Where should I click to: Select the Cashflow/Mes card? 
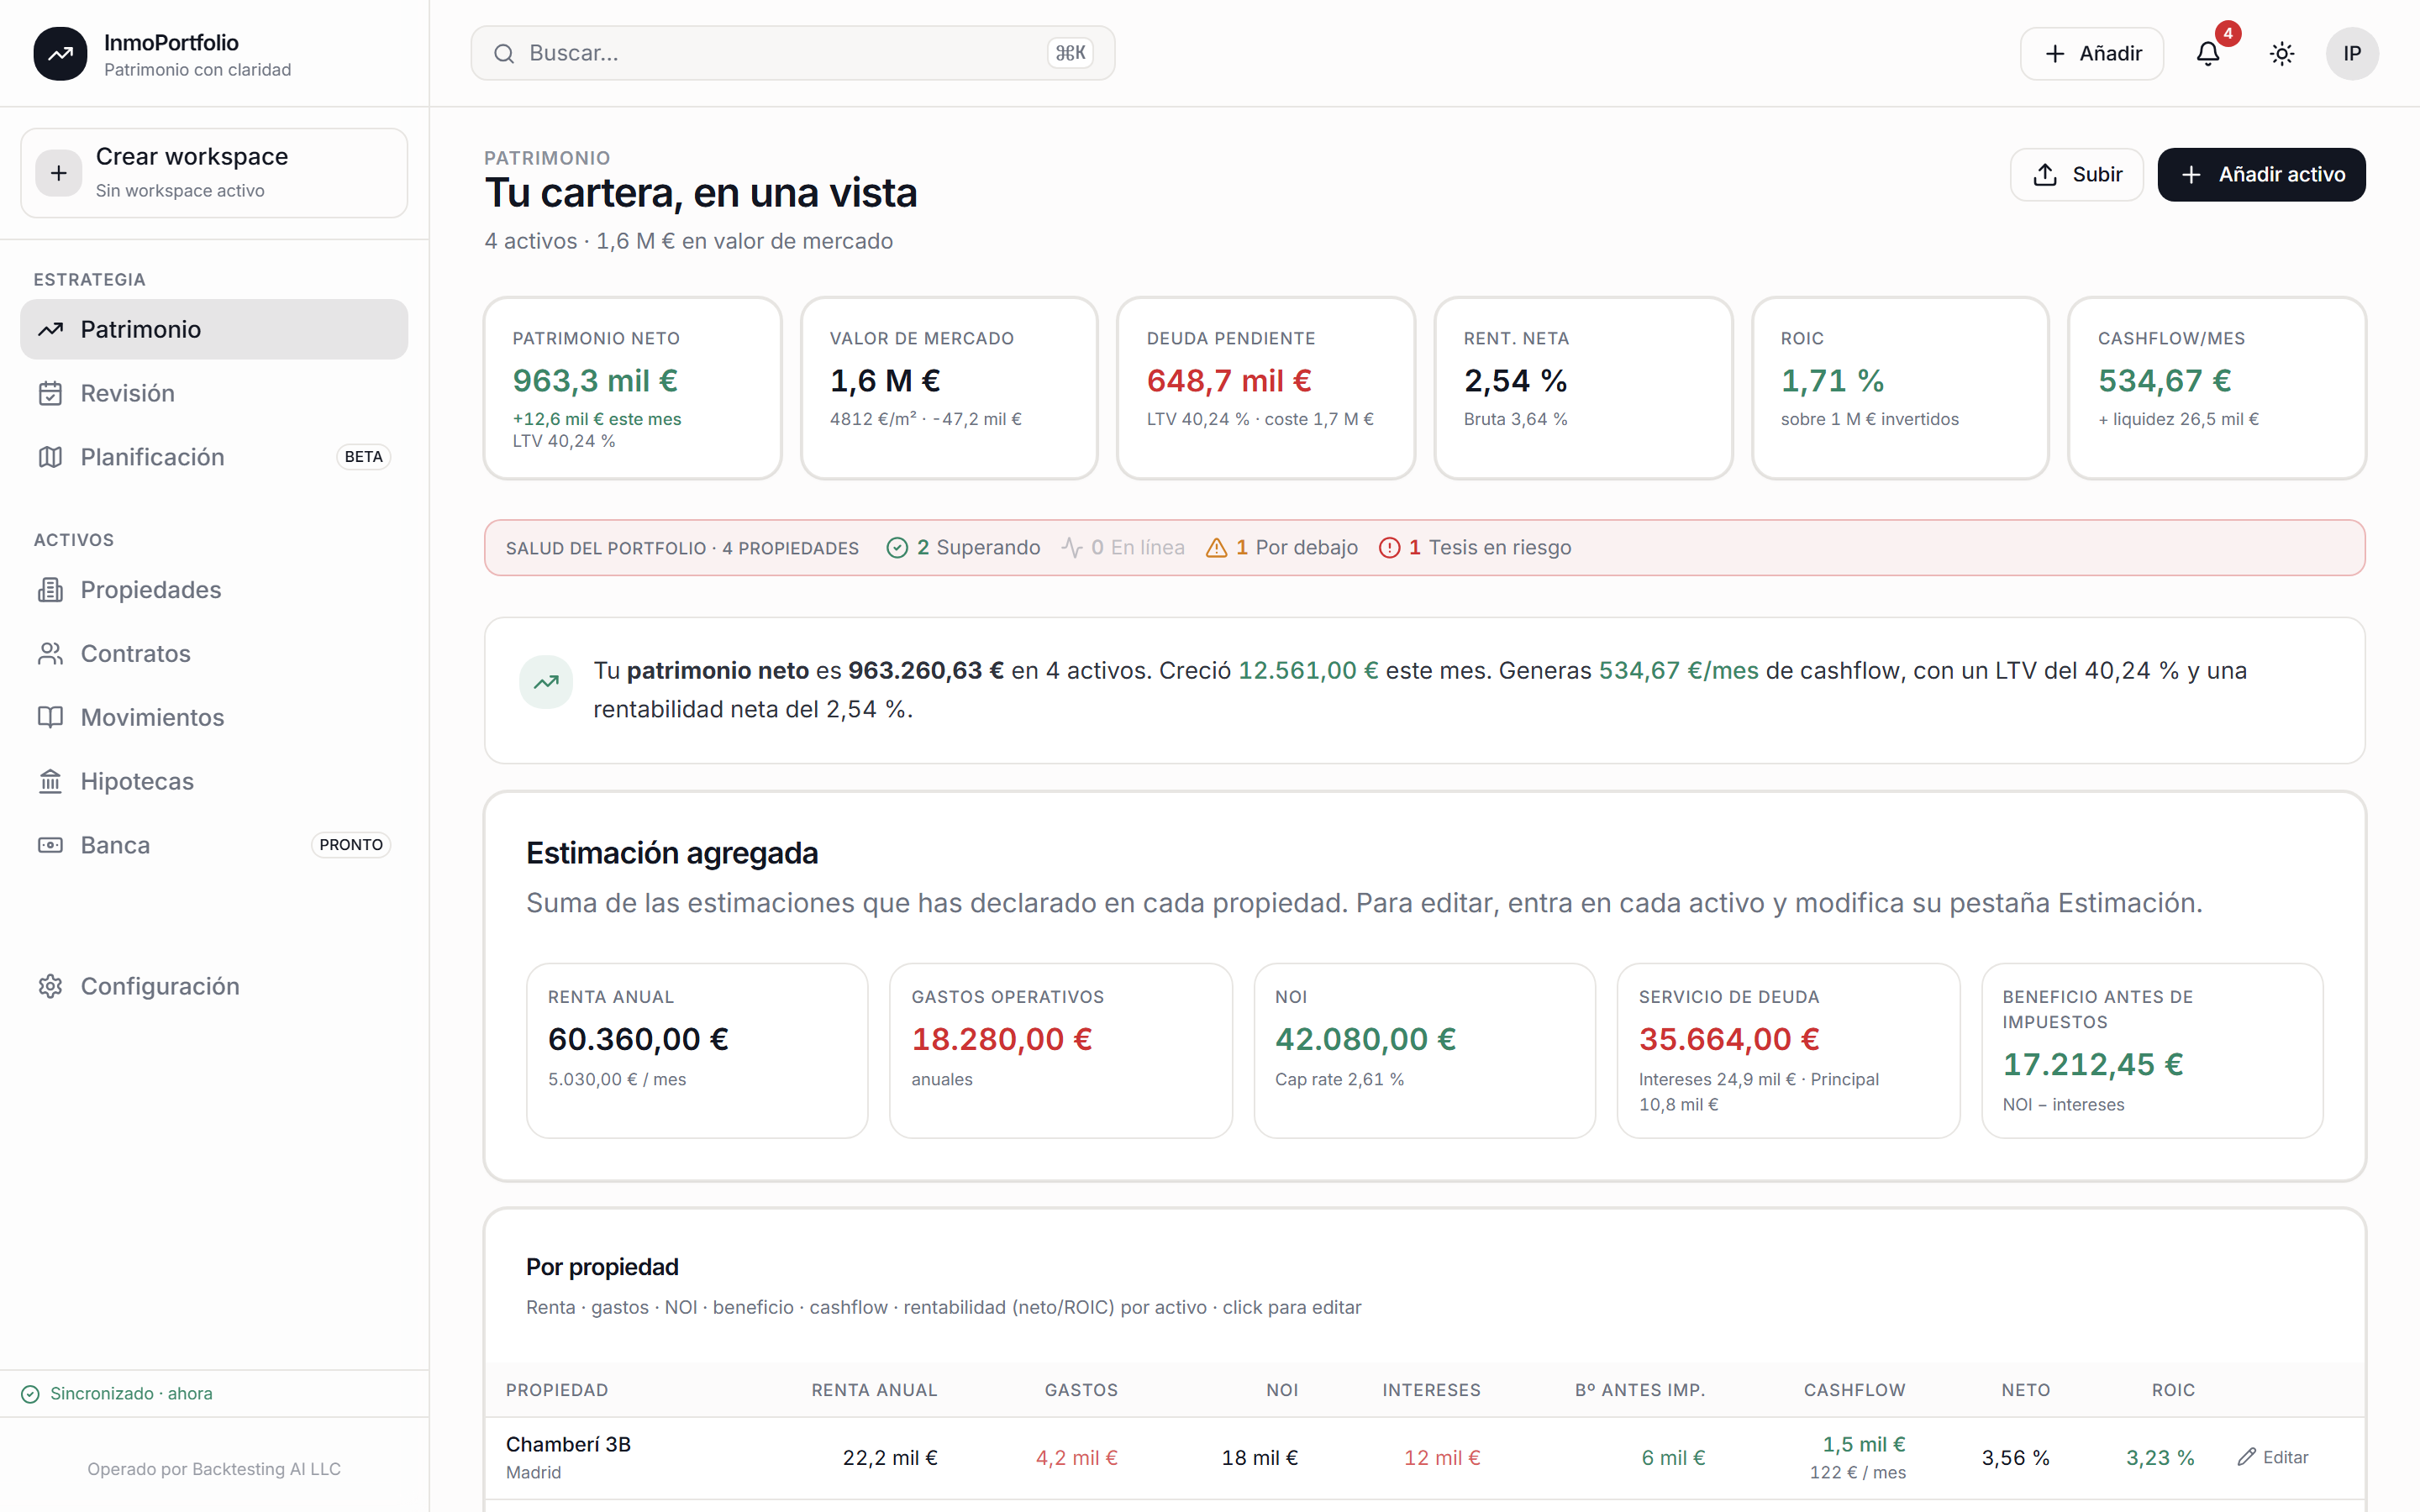click(2217, 388)
